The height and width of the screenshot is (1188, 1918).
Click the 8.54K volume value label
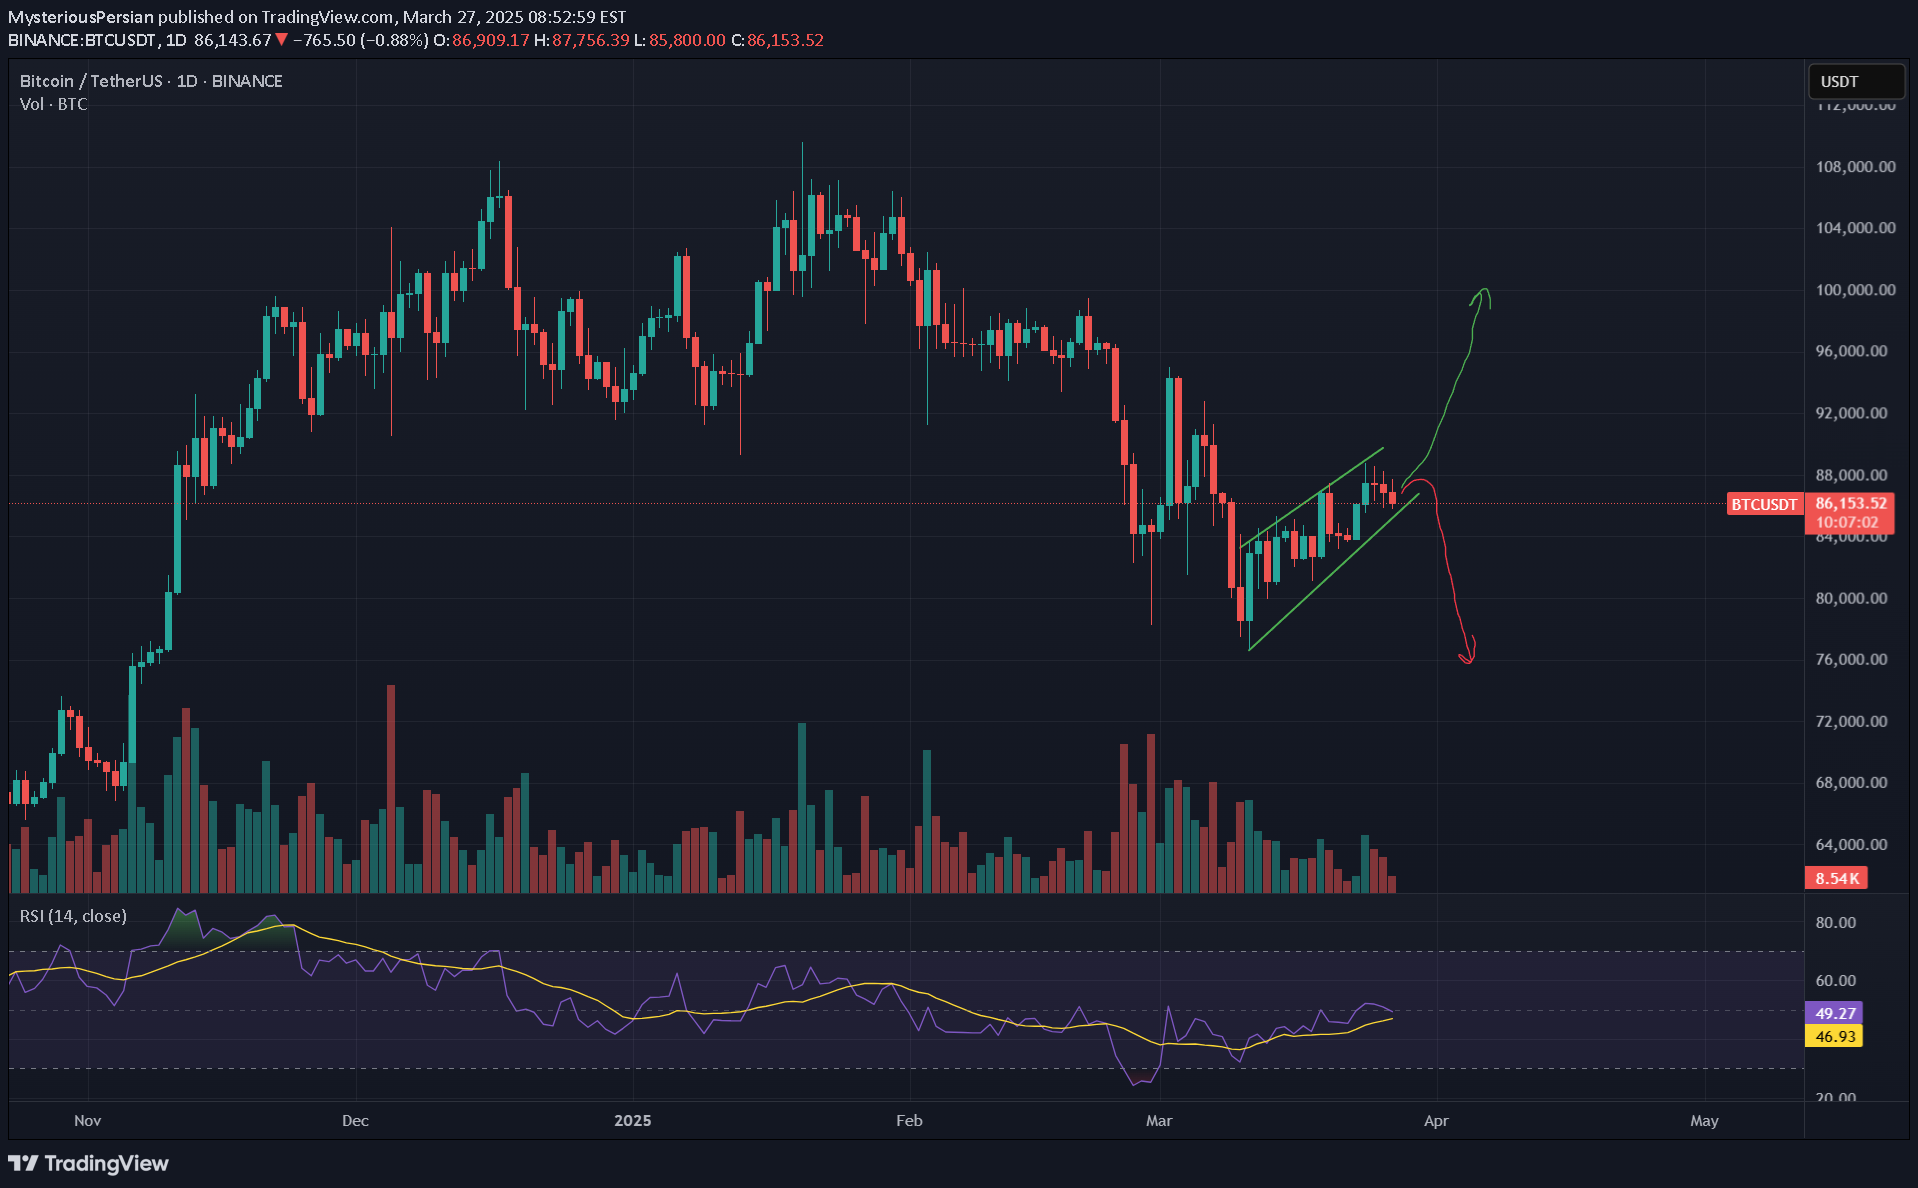tap(1837, 878)
